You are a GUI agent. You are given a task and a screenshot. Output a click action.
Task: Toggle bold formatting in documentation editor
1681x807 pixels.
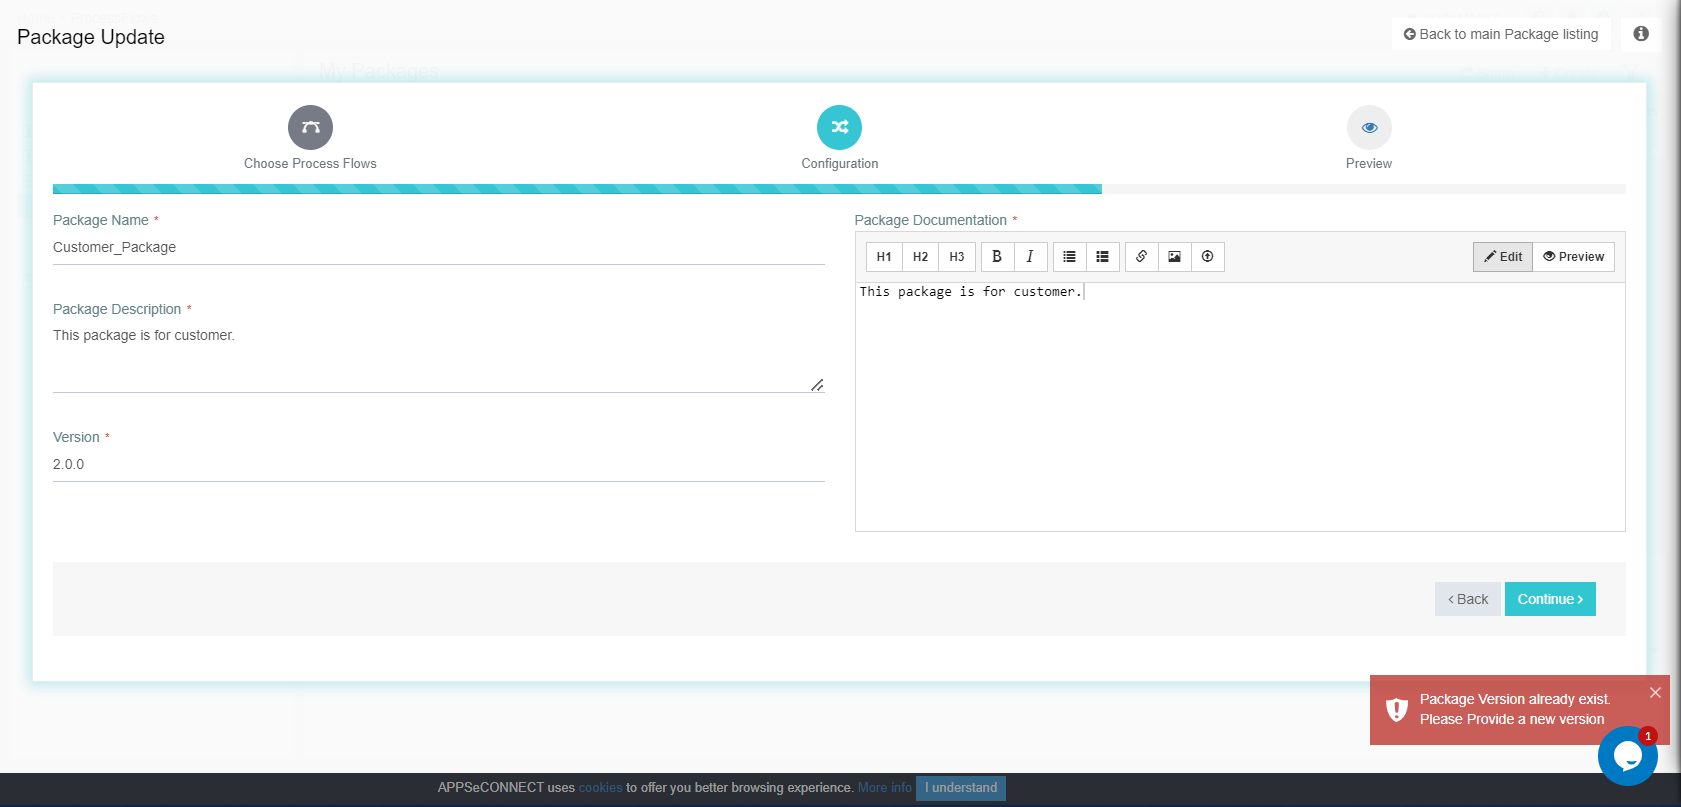tap(997, 257)
